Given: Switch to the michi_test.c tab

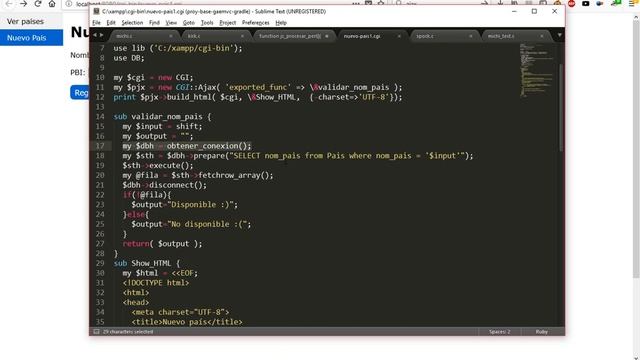Looking at the screenshot, I should (515, 36).
